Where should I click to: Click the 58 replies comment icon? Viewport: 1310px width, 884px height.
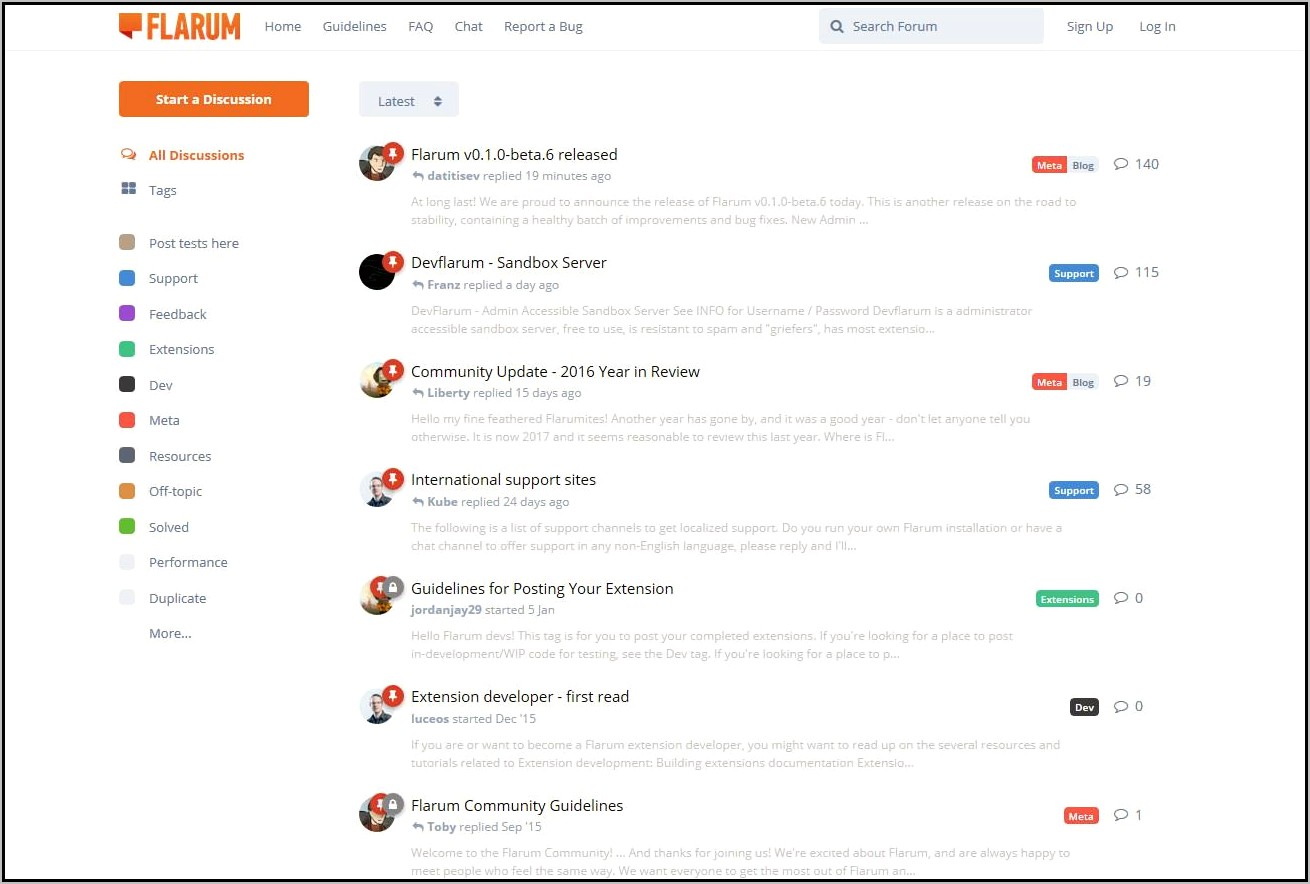point(1121,489)
